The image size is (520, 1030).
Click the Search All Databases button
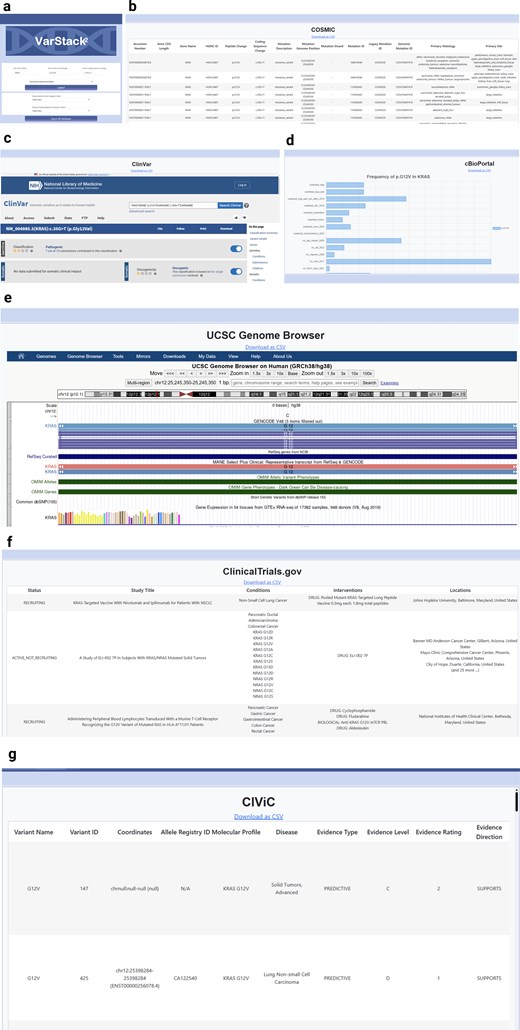point(61,119)
